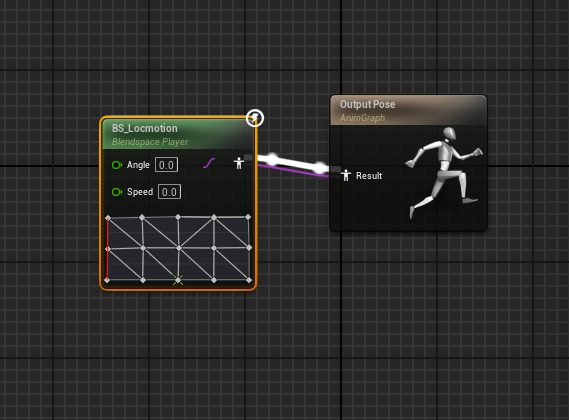Image resolution: width=569 pixels, height=420 pixels.
Task: Select the BS_Locmotion node title
Action: click(x=145, y=128)
